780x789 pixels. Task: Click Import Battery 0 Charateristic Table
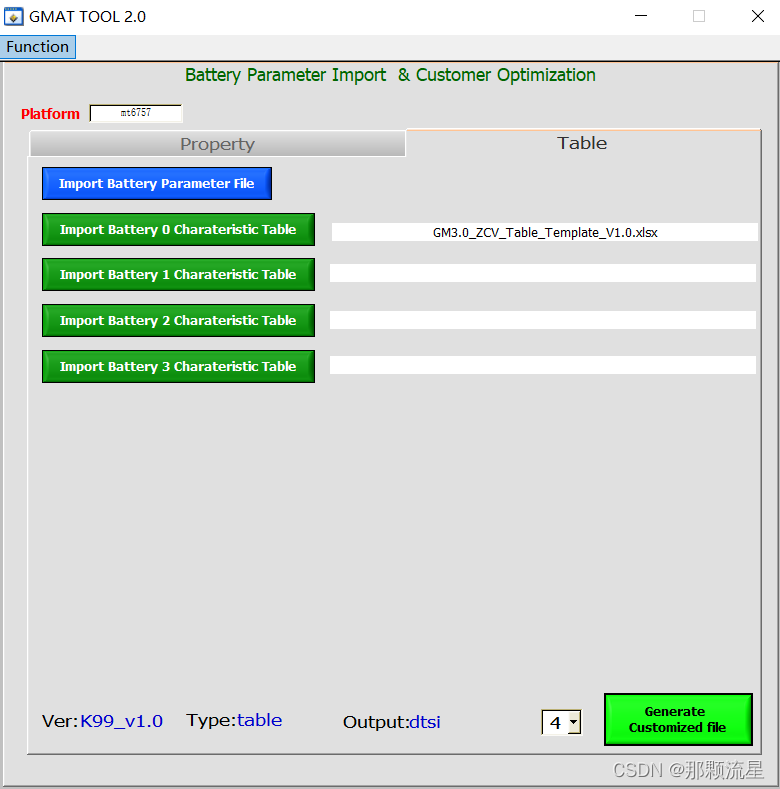pyautogui.click(x=179, y=229)
